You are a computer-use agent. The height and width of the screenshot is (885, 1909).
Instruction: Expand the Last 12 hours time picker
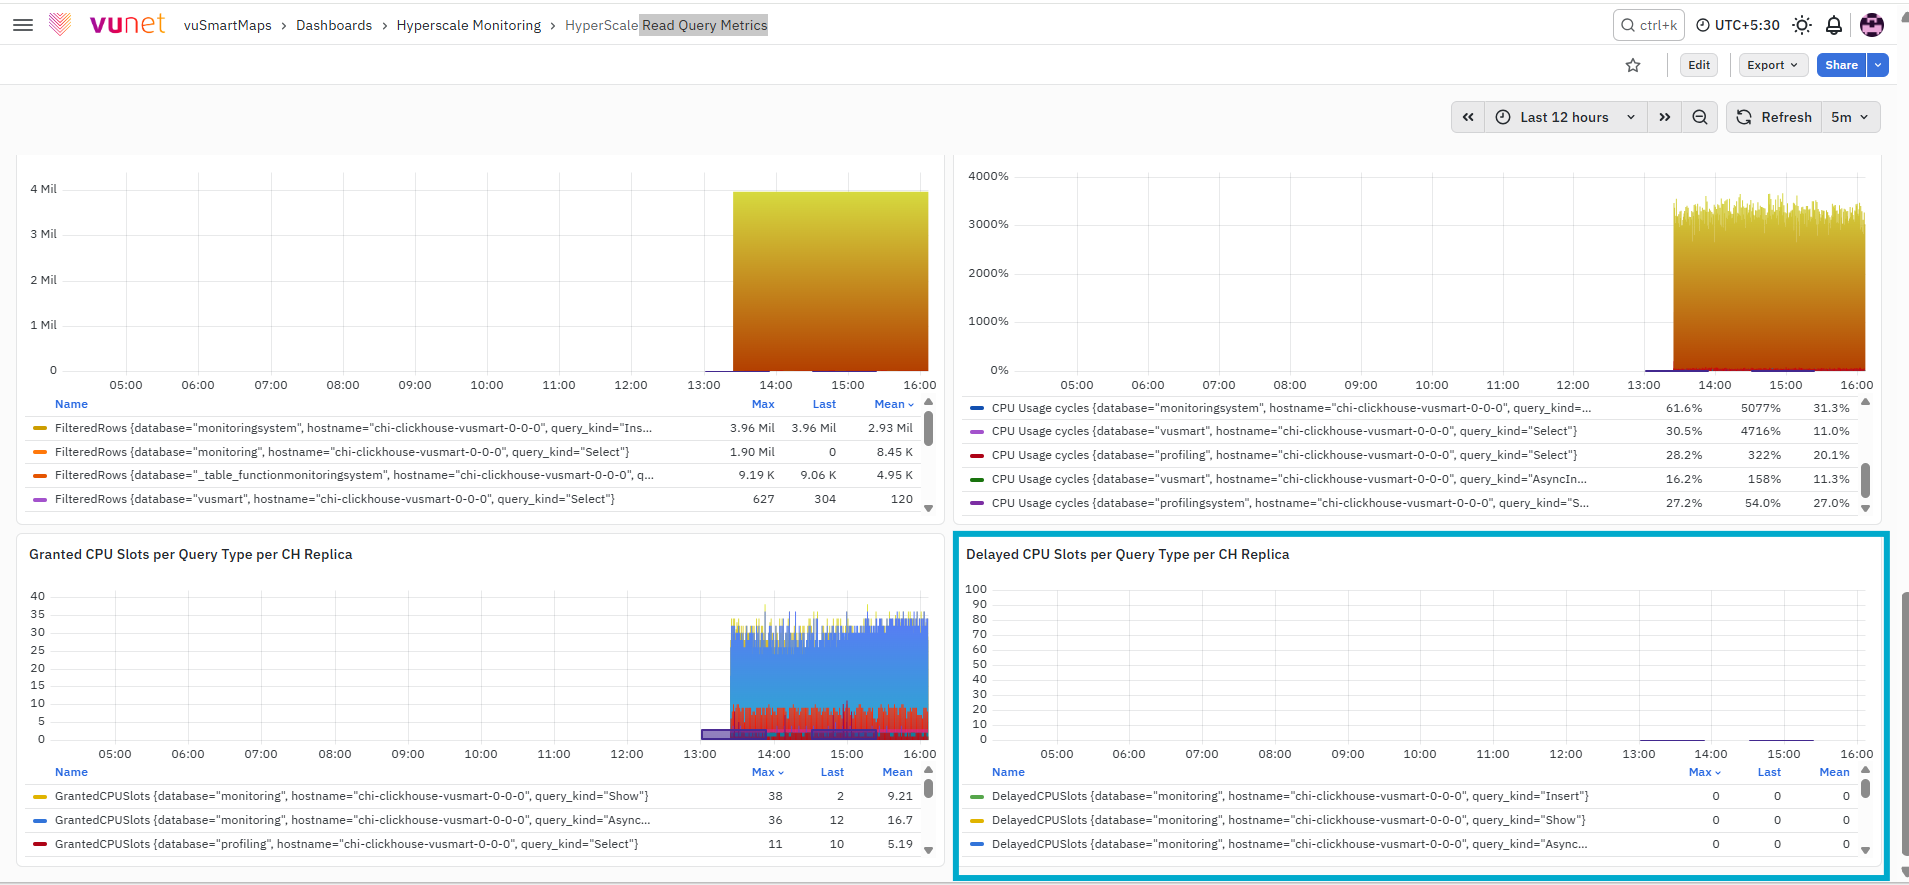pos(1566,117)
